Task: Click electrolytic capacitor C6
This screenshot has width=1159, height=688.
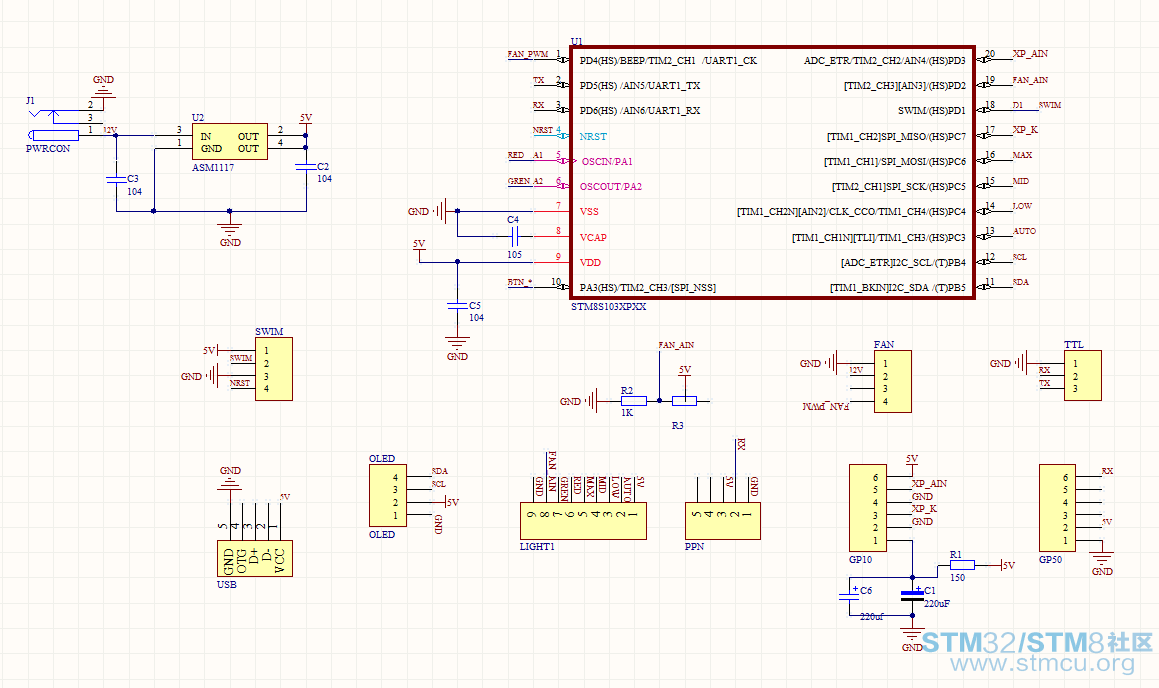Action: click(849, 595)
